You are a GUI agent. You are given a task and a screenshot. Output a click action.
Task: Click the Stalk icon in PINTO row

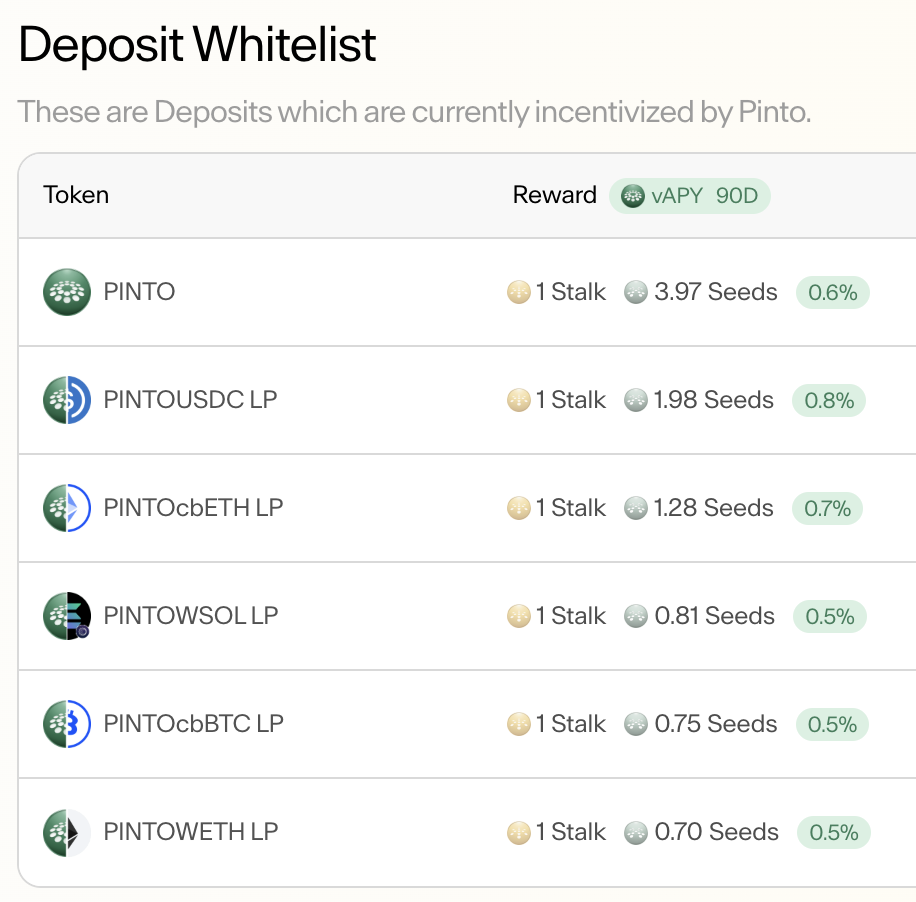point(518,292)
